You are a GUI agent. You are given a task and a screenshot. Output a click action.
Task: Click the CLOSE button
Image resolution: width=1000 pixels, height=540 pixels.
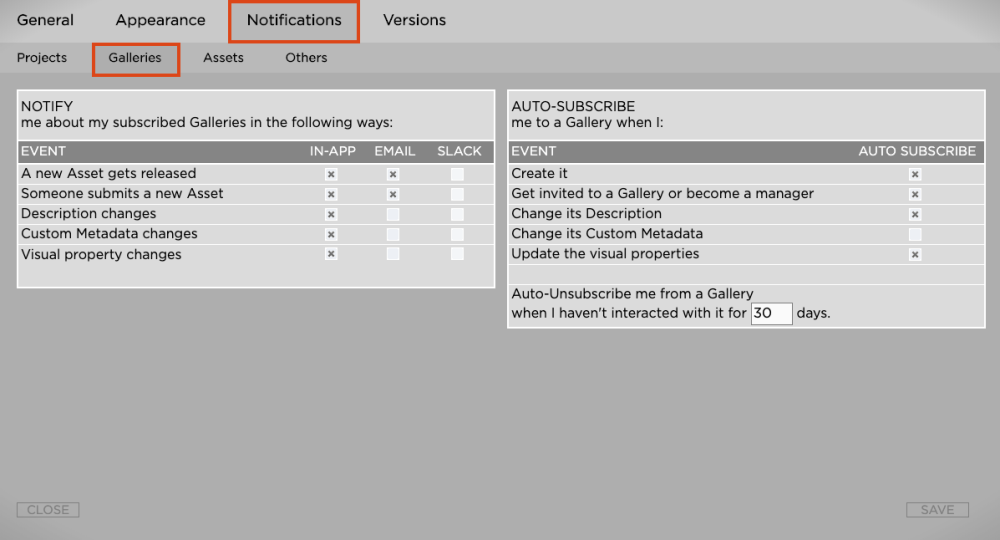point(48,510)
